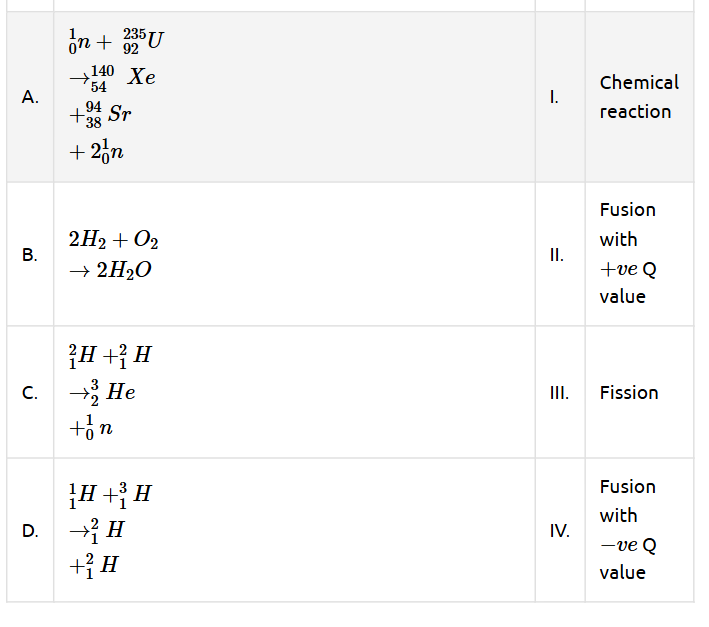Click the hydrogen plus tritium reactants line
The image size is (709, 627).
click(111, 492)
